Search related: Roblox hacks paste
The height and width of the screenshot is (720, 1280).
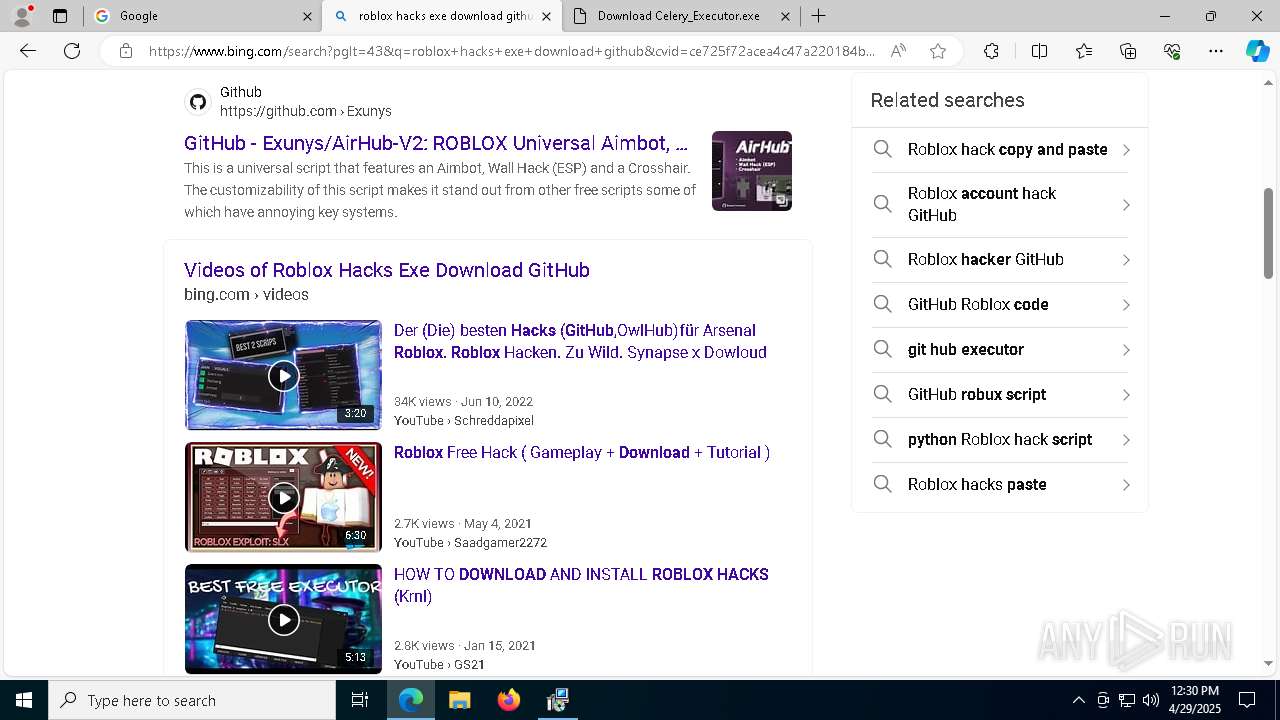(1000, 484)
